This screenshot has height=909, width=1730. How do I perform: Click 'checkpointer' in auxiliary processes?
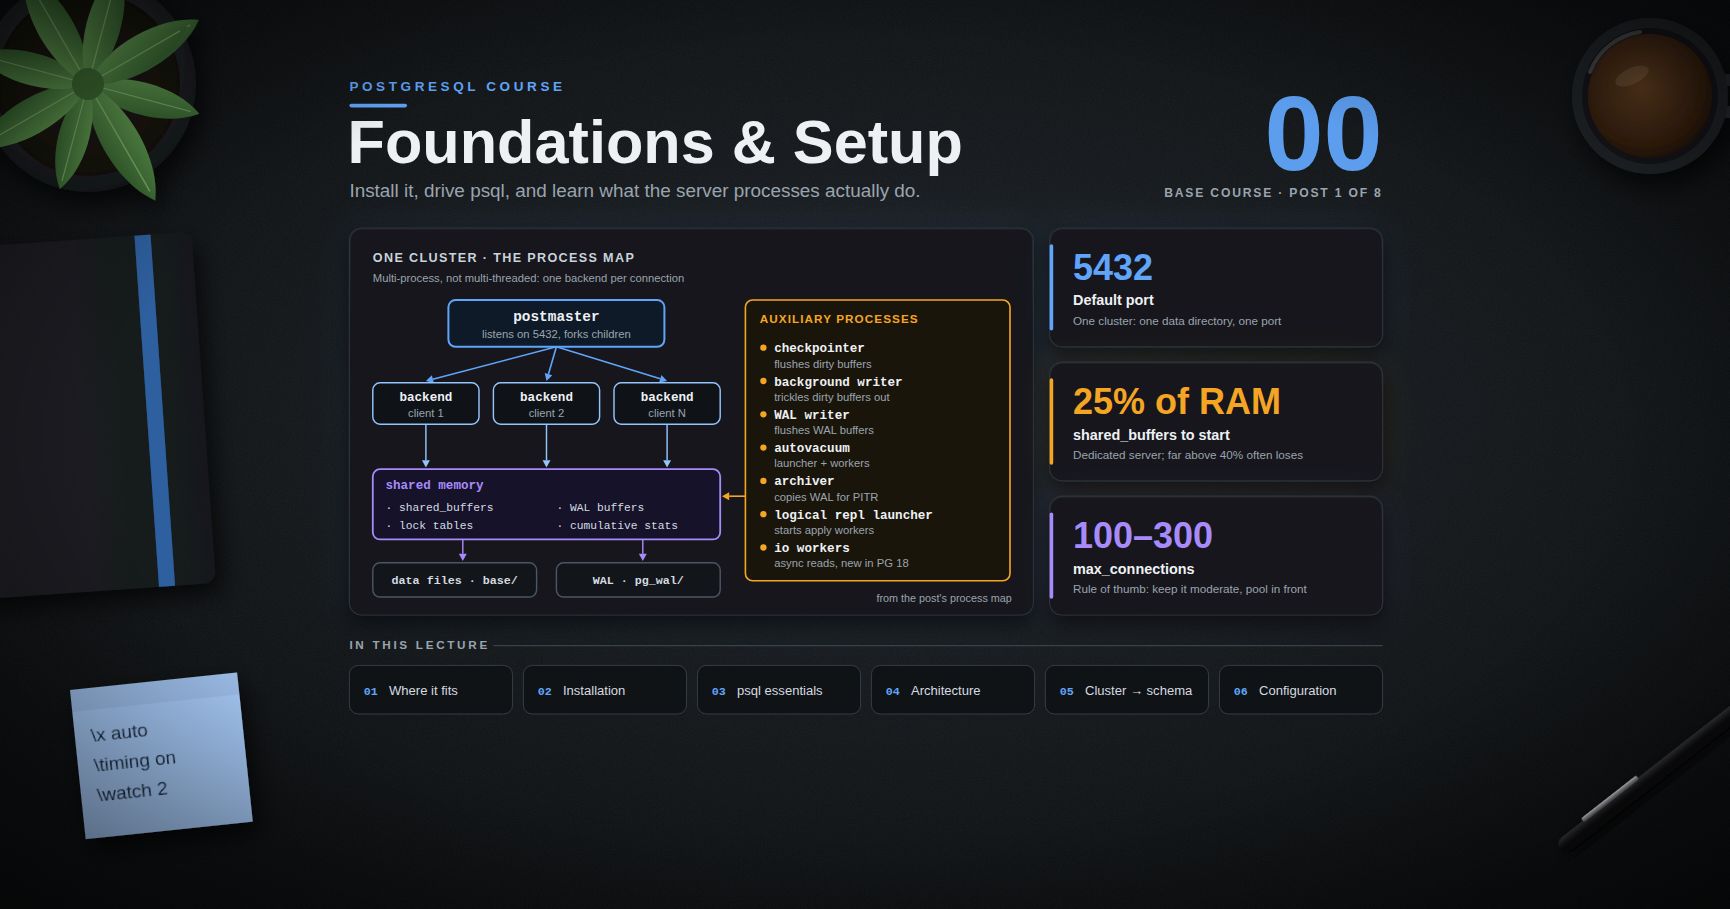tap(819, 348)
